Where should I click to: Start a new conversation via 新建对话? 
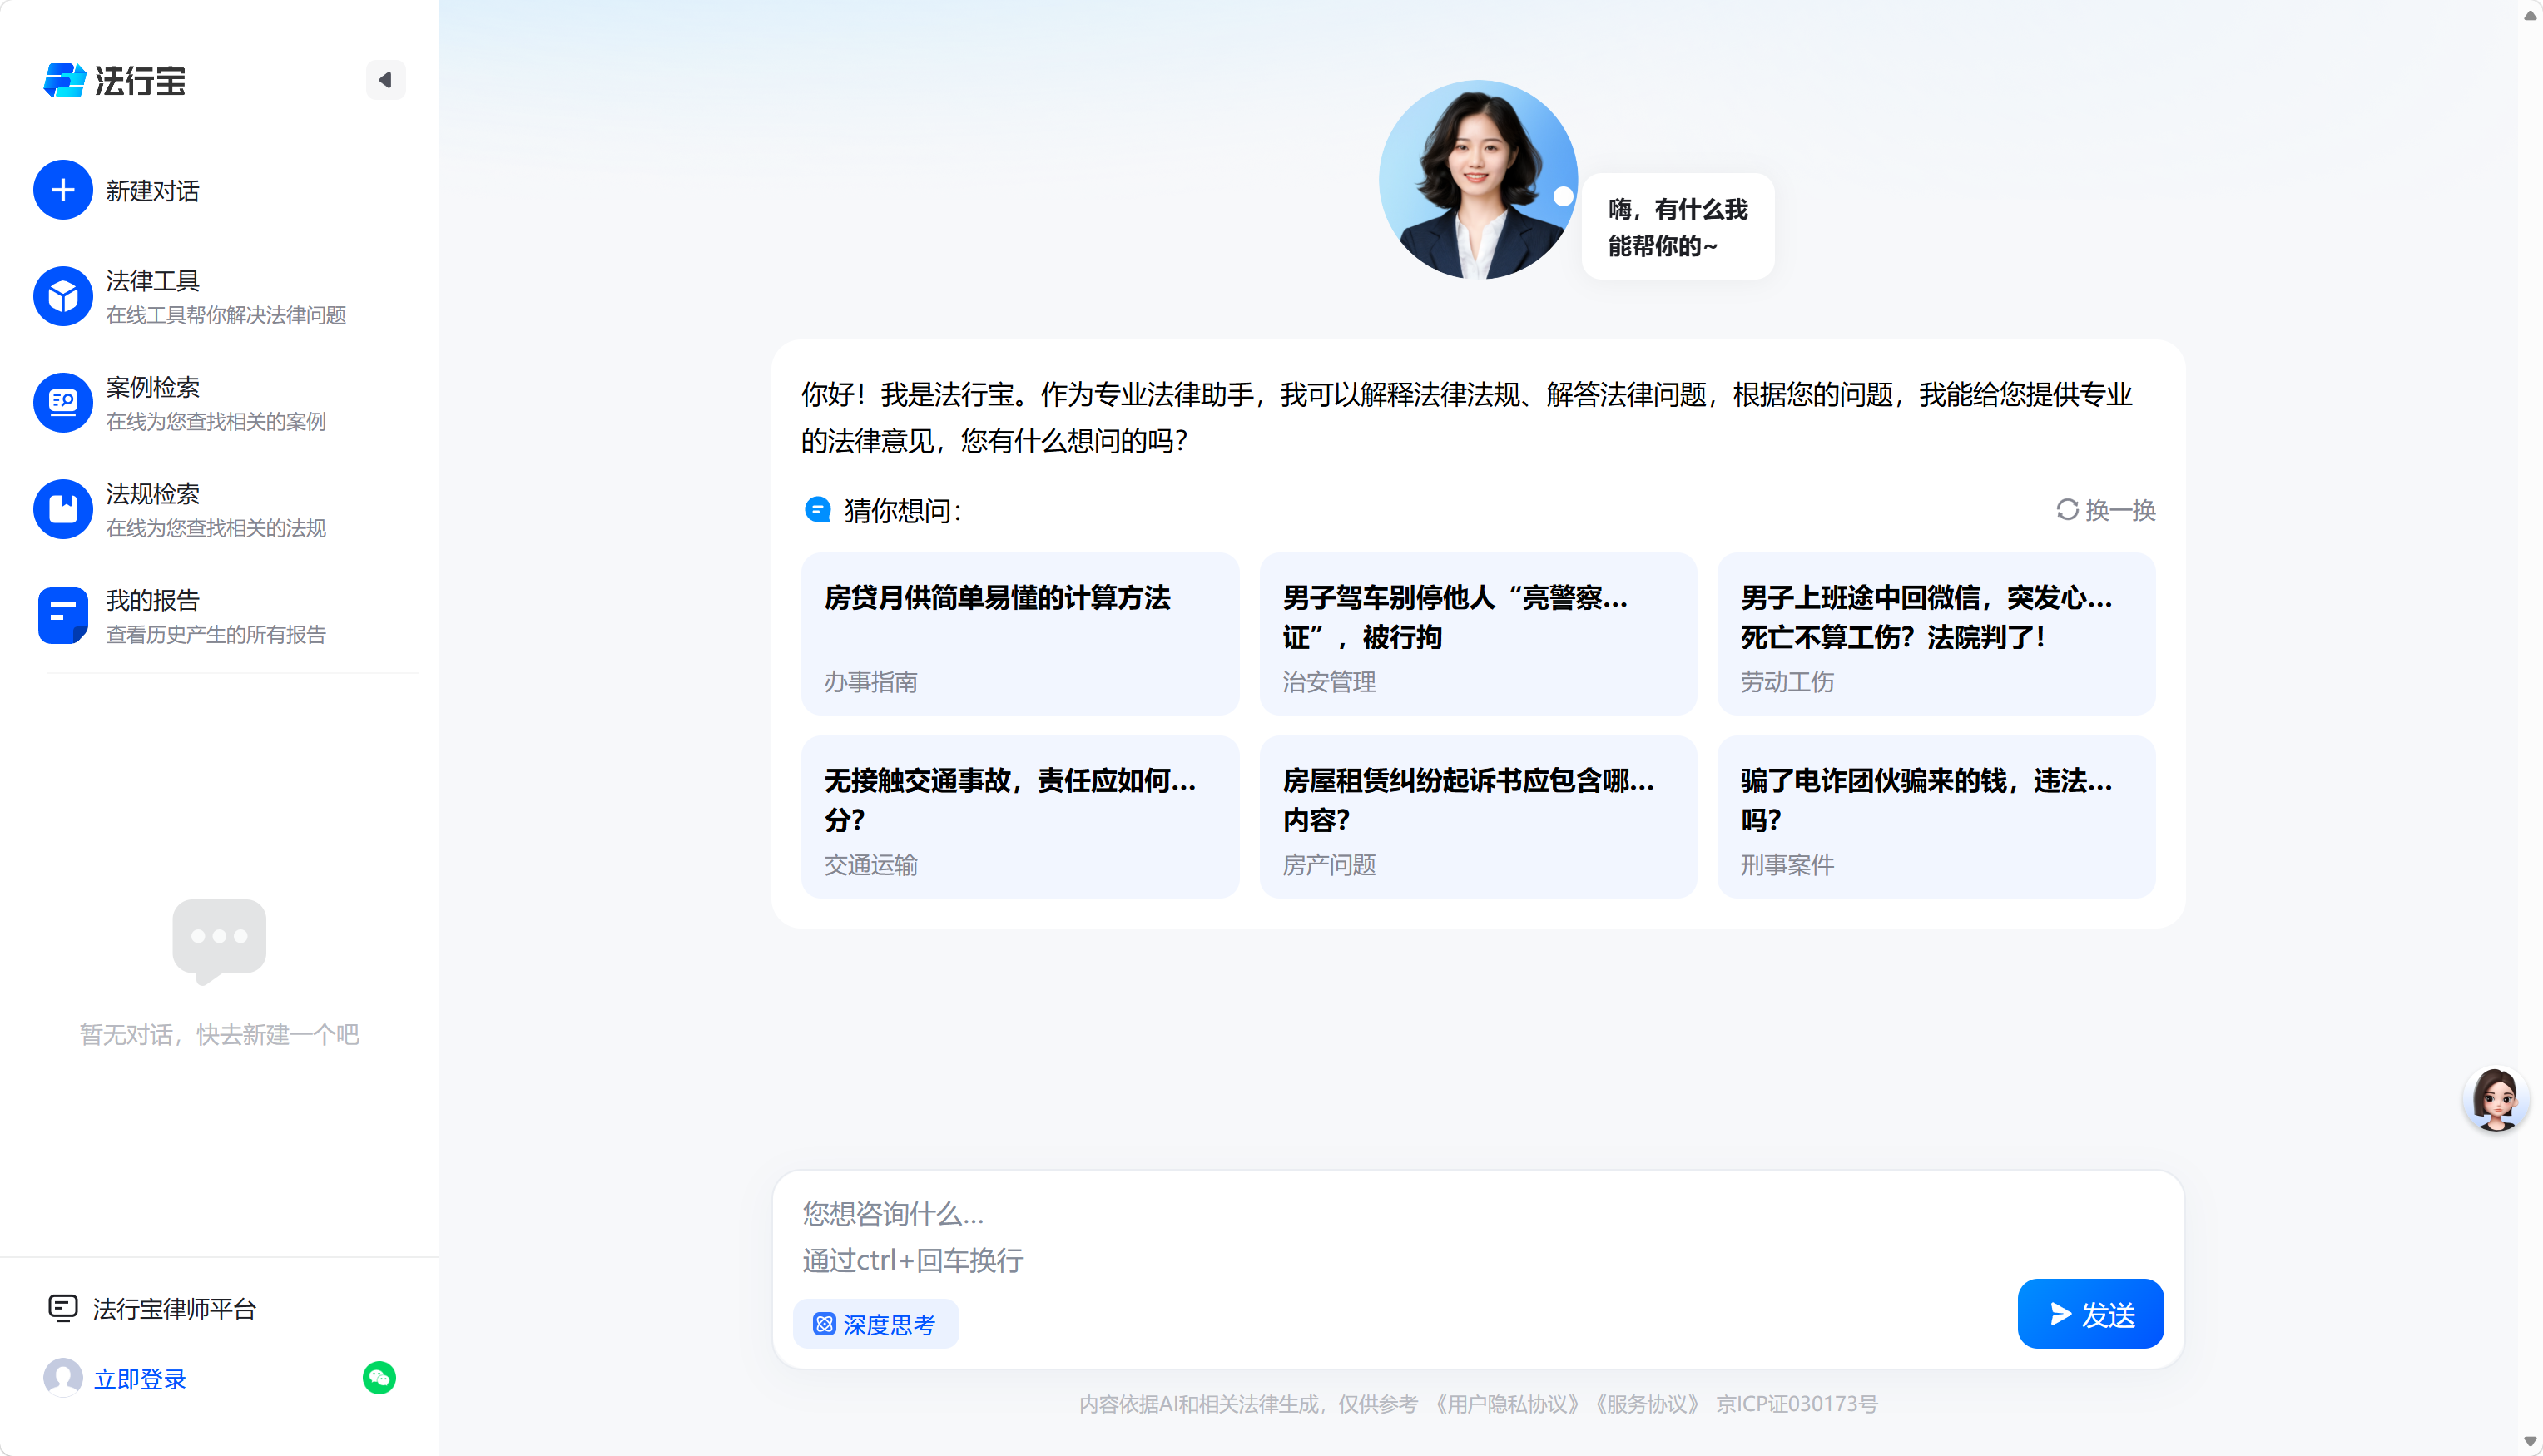click(153, 191)
